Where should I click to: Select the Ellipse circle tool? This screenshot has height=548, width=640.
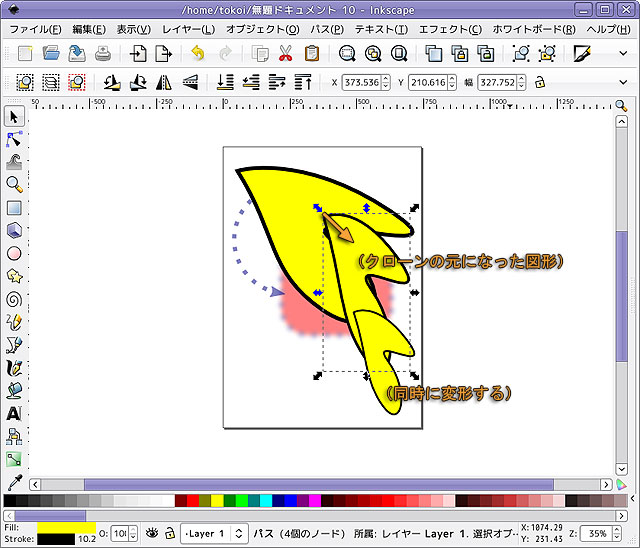(x=14, y=253)
